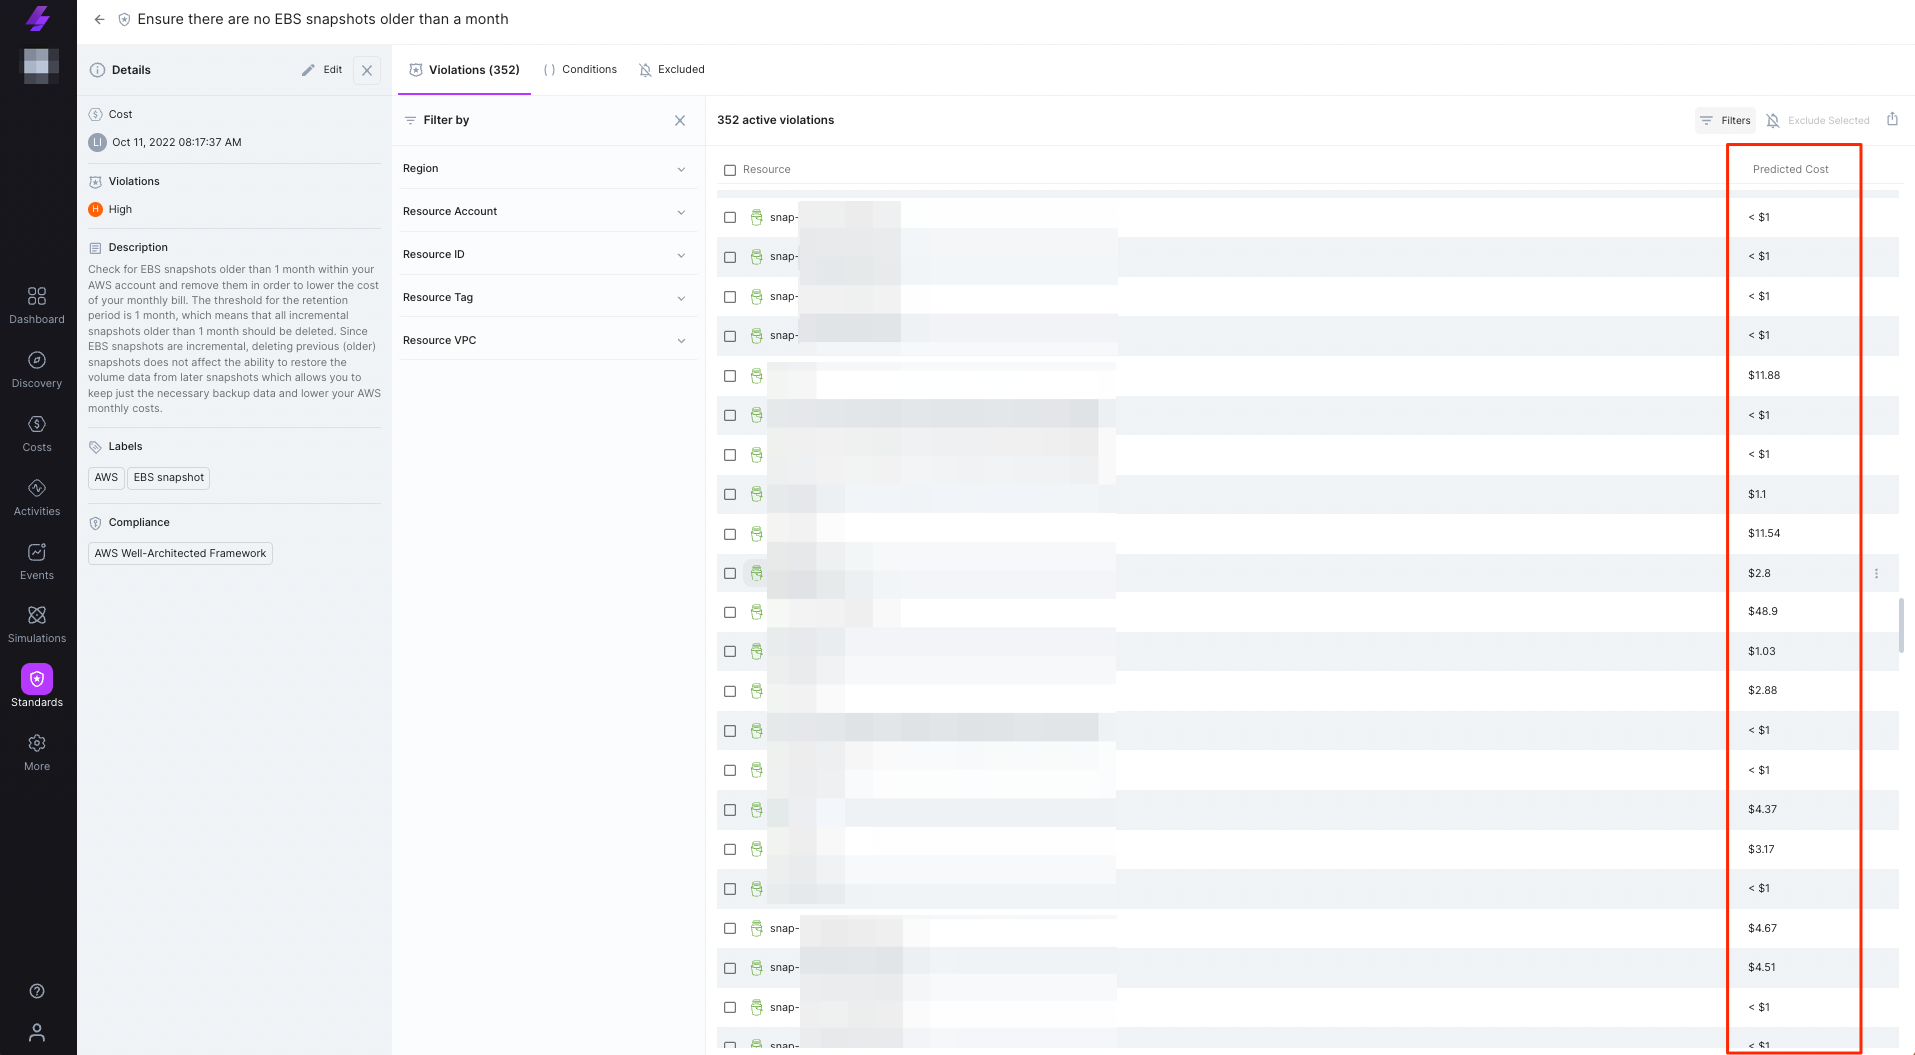Select the first snapshot violation checkbox

pos(730,217)
